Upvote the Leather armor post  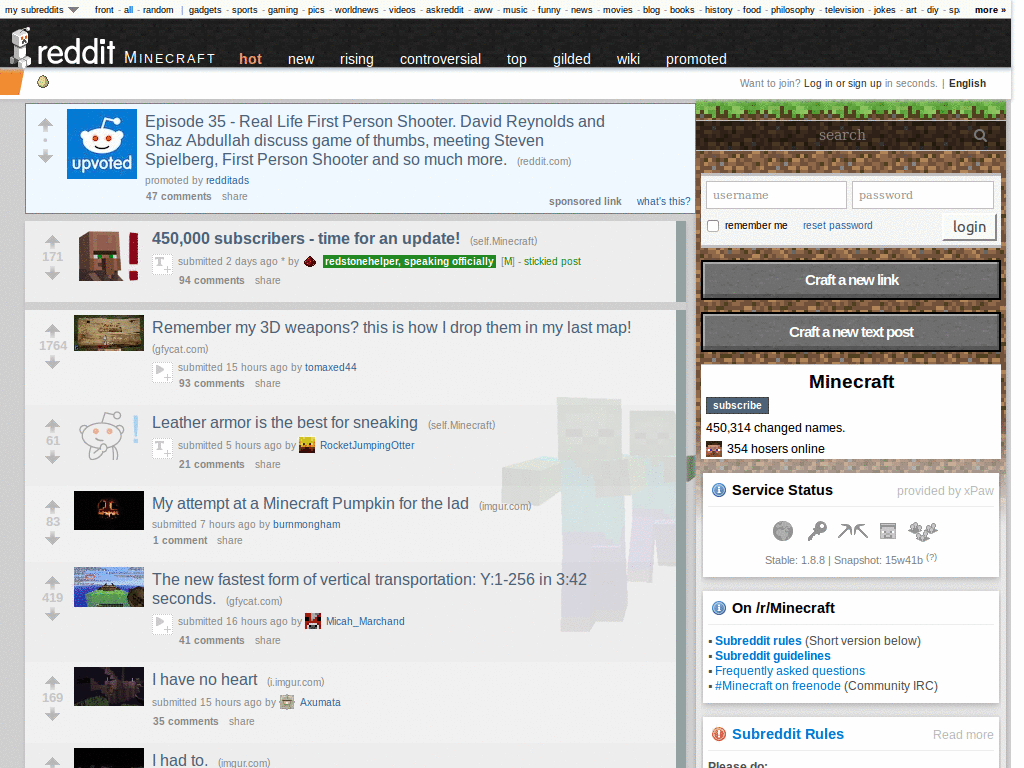point(52,425)
